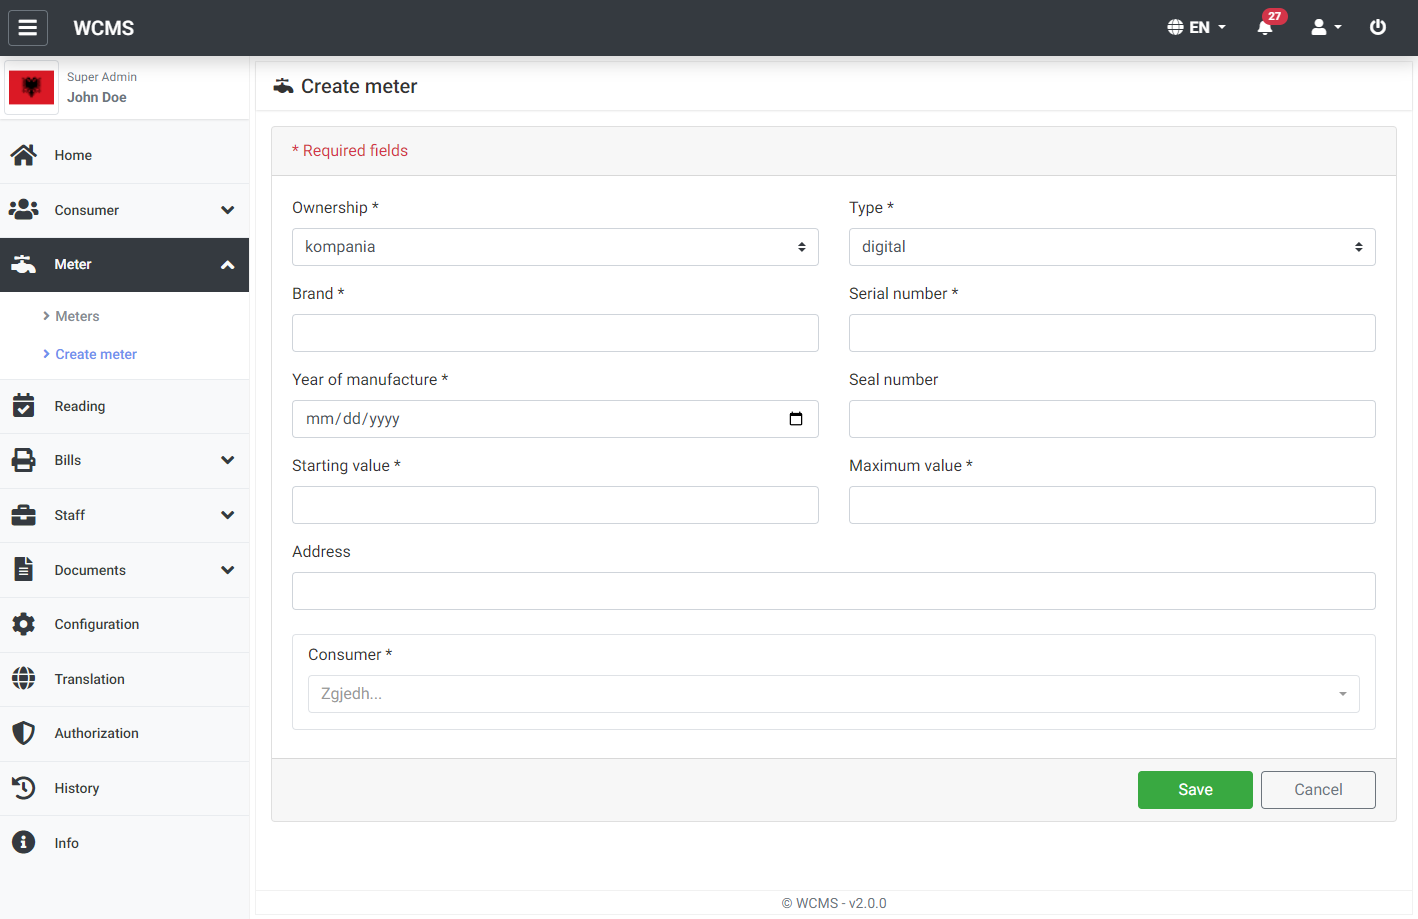1418x919 pixels.
Task: Click the faucet icon beside Create meter title
Action: pyautogui.click(x=284, y=86)
